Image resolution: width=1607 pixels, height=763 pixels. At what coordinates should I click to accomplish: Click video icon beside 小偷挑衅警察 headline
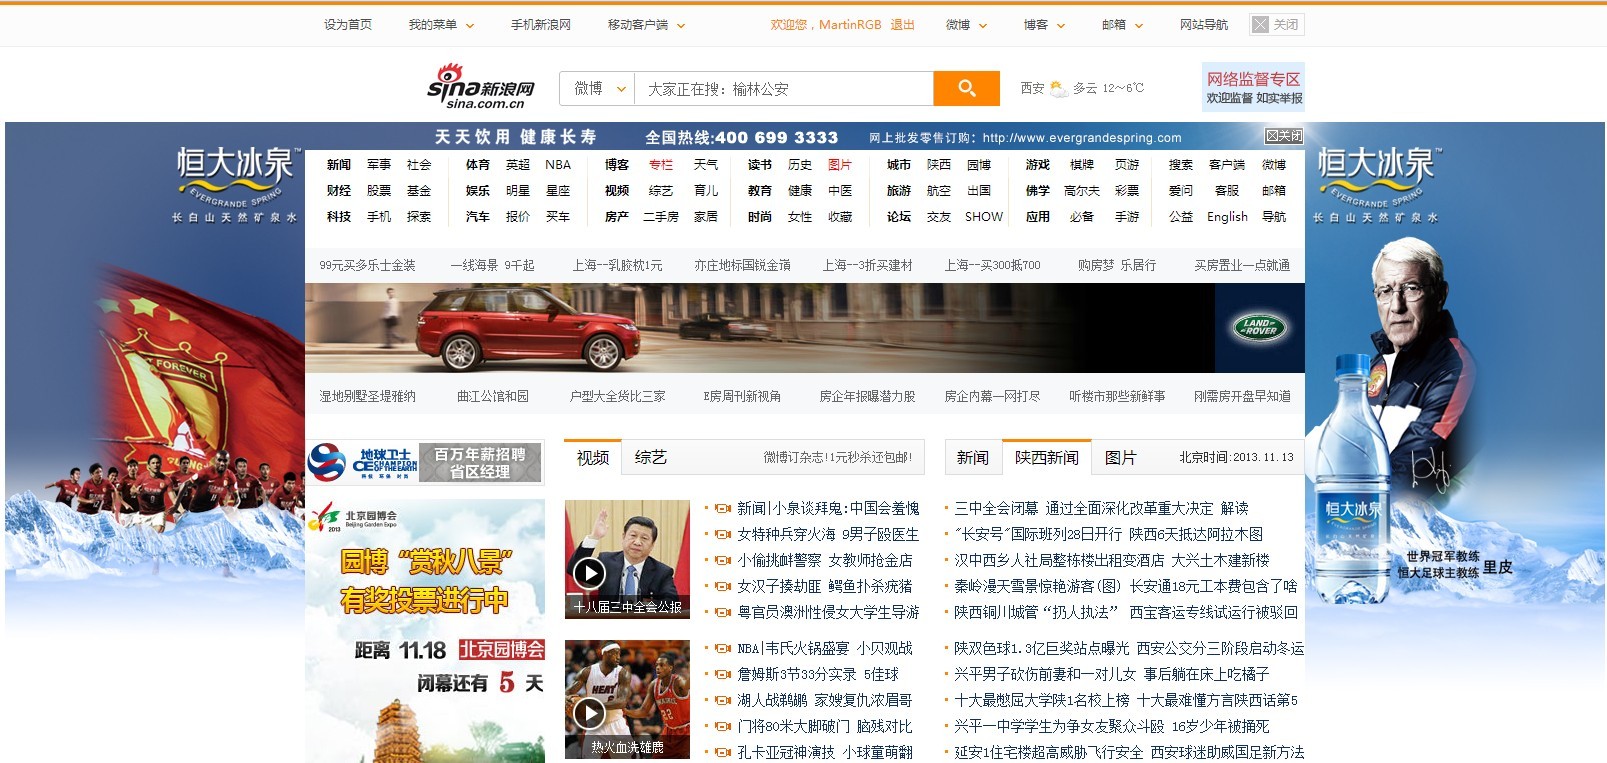723,561
